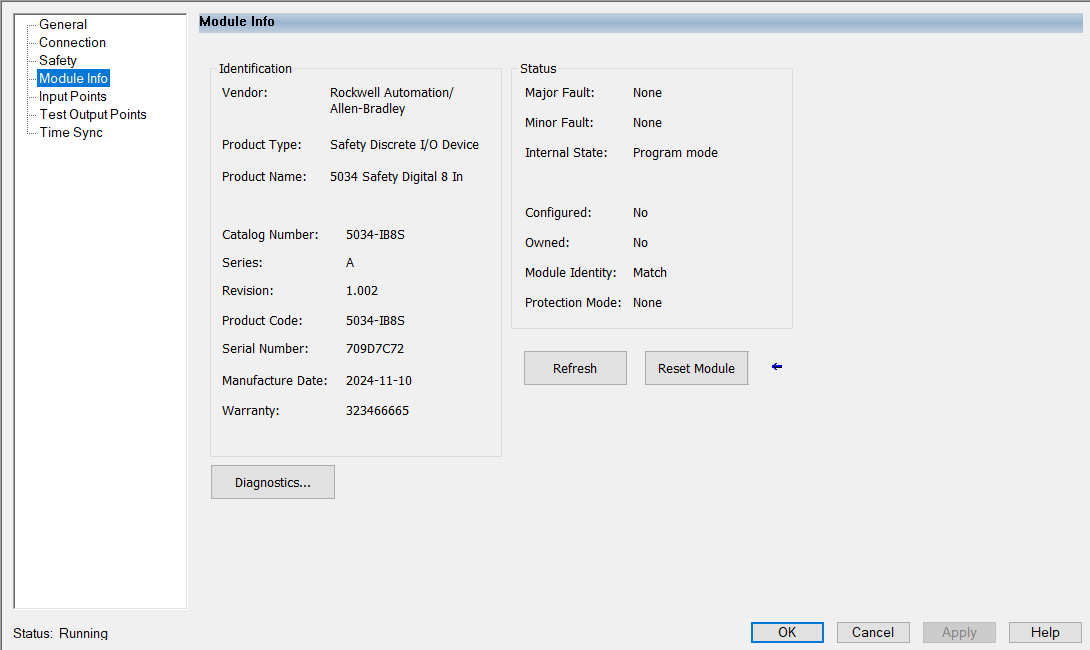Click product name 5034 Safety Digital 8 In
Screen dimensions: 1090x650
(x=396, y=177)
